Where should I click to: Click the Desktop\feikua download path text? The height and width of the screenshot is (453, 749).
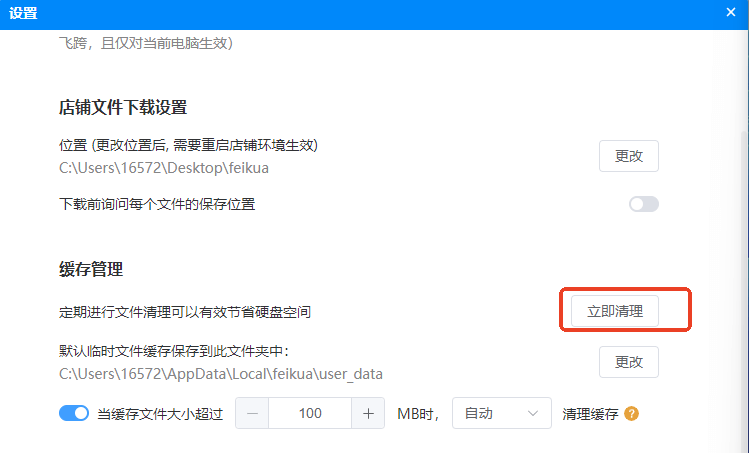[164, 168]
